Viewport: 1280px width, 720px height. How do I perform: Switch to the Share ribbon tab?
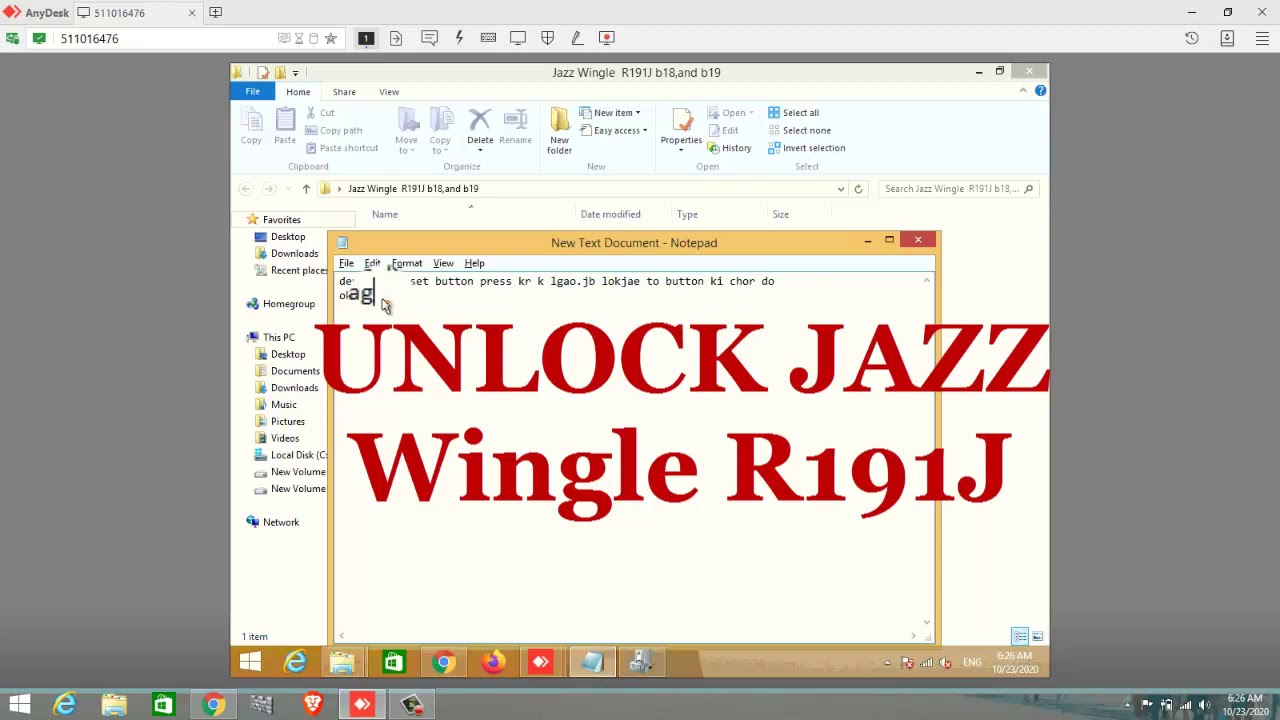(344, 92)
